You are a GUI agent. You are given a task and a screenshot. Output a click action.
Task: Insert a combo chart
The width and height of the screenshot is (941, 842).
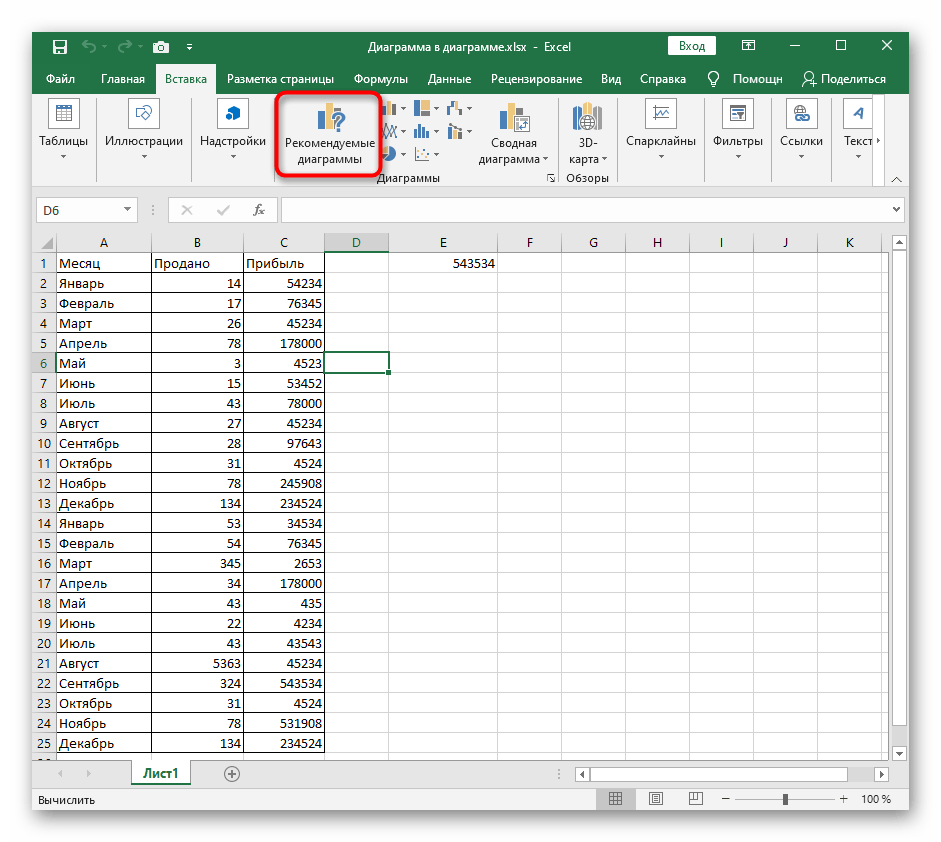(460, 131)
